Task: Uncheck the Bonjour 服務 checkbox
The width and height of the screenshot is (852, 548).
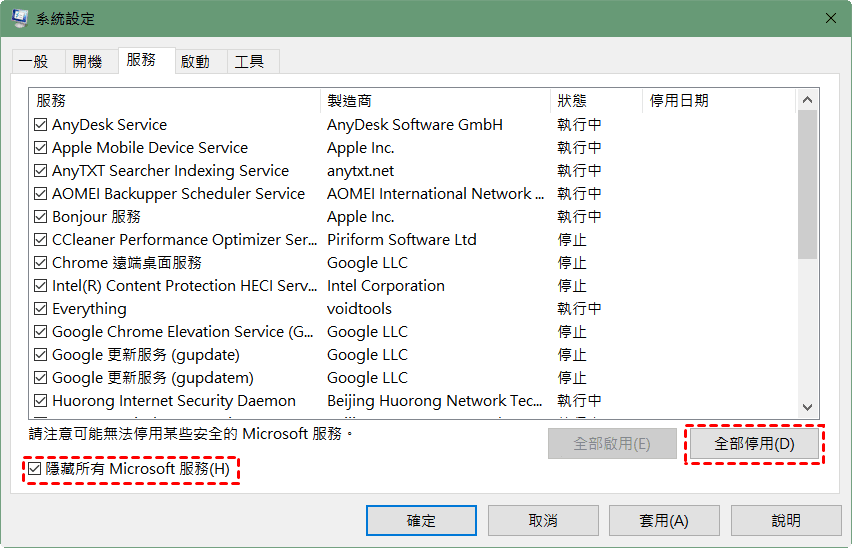Action: pyautogui.click(x=40, y=217)
